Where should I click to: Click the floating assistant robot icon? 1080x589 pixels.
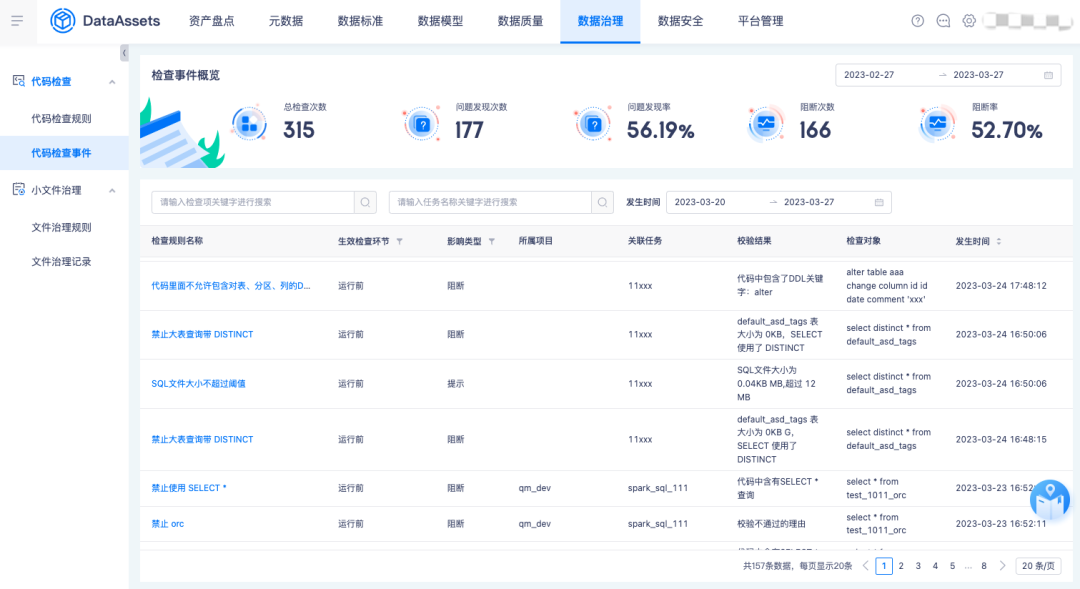[1050, 499]
